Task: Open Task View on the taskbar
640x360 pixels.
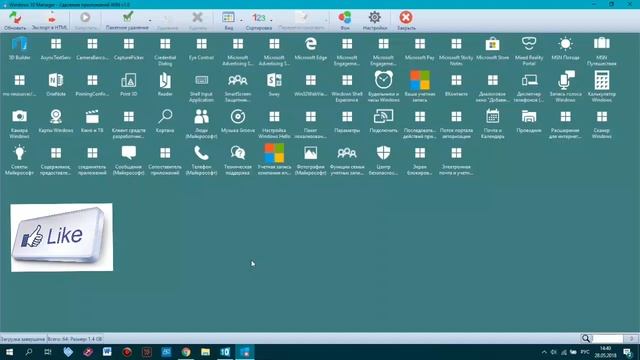Action: pos(48,352)
